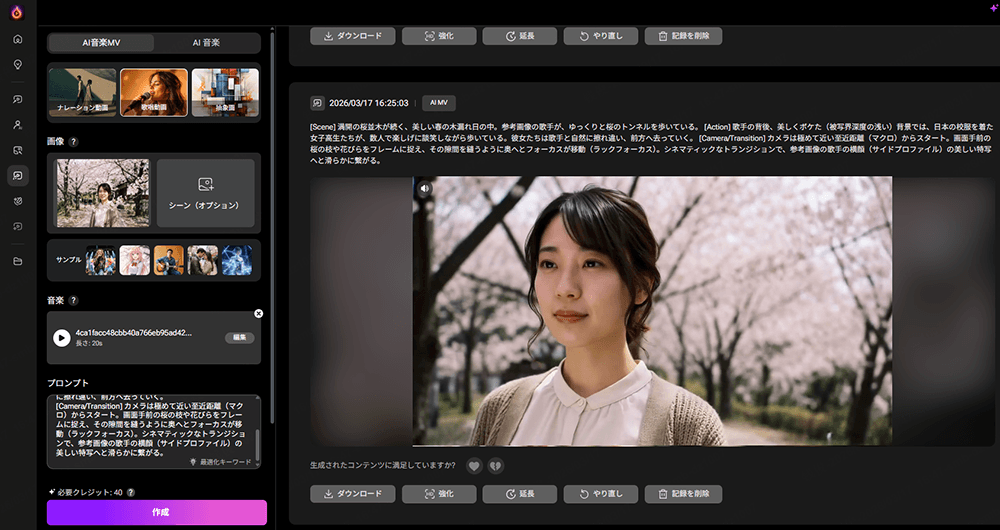Play the uploaded music track
The image size is (1000, 530).
(62, 338)
